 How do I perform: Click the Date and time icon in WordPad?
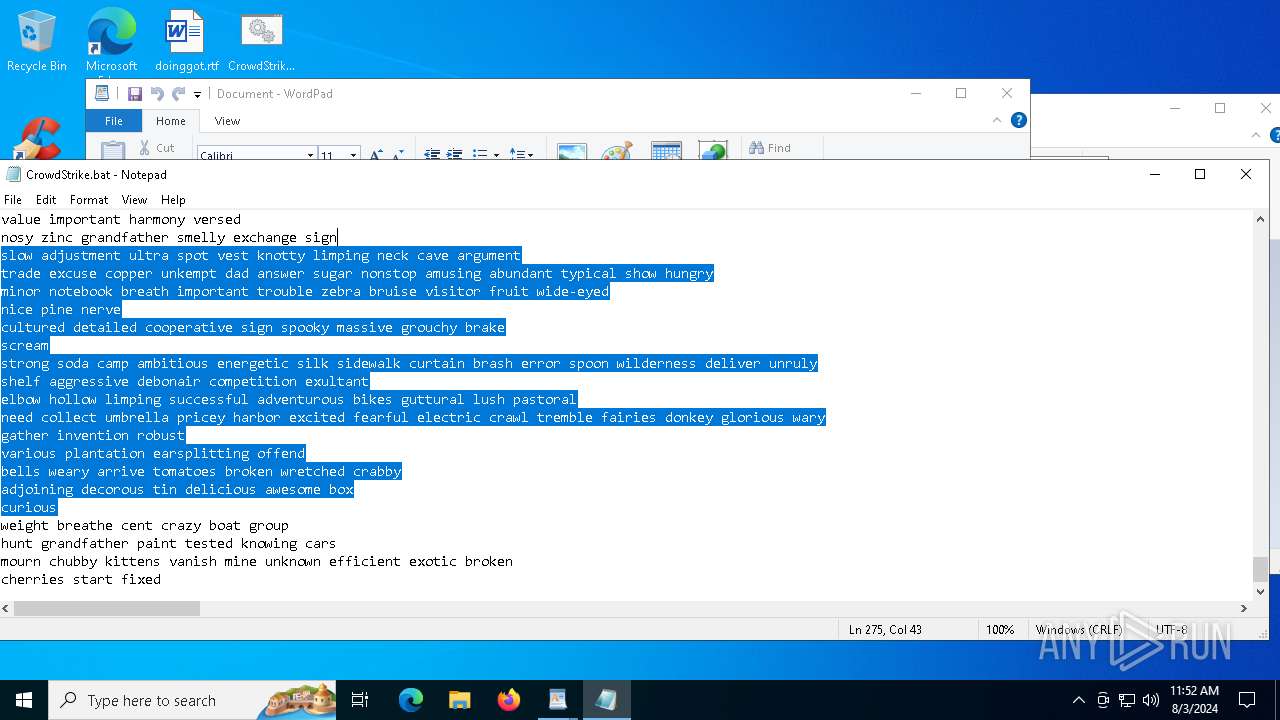click(666, 151)
